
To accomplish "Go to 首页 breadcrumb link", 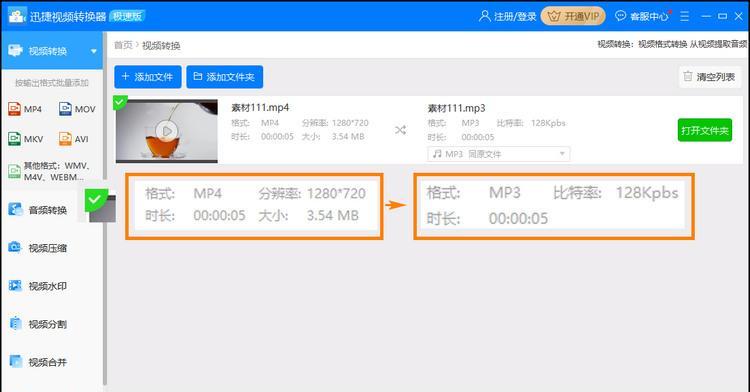I will click(x=123, y=45).
